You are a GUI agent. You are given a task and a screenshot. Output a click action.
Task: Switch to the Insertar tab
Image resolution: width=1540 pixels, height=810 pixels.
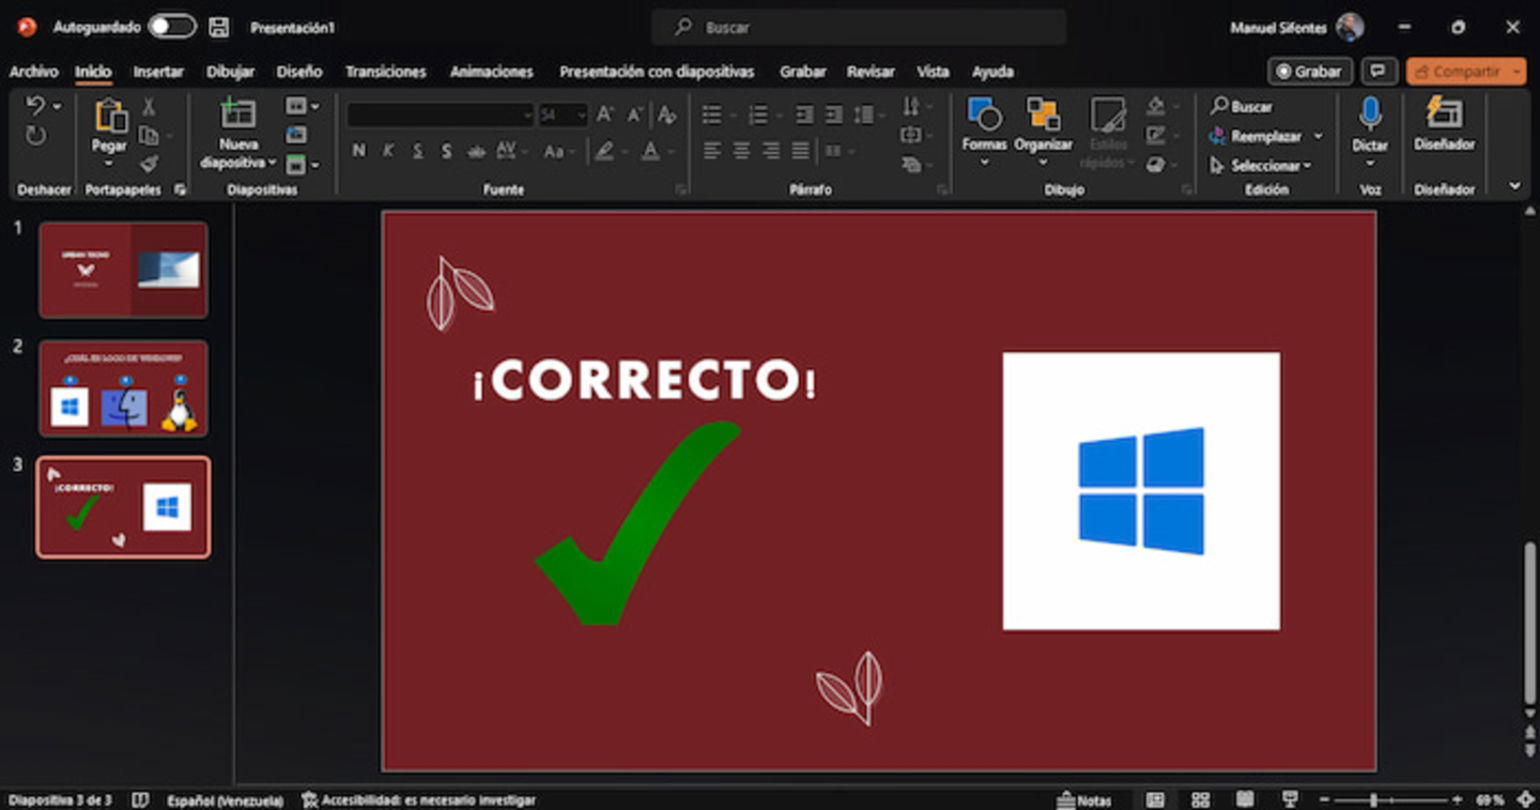click(158, 72)
